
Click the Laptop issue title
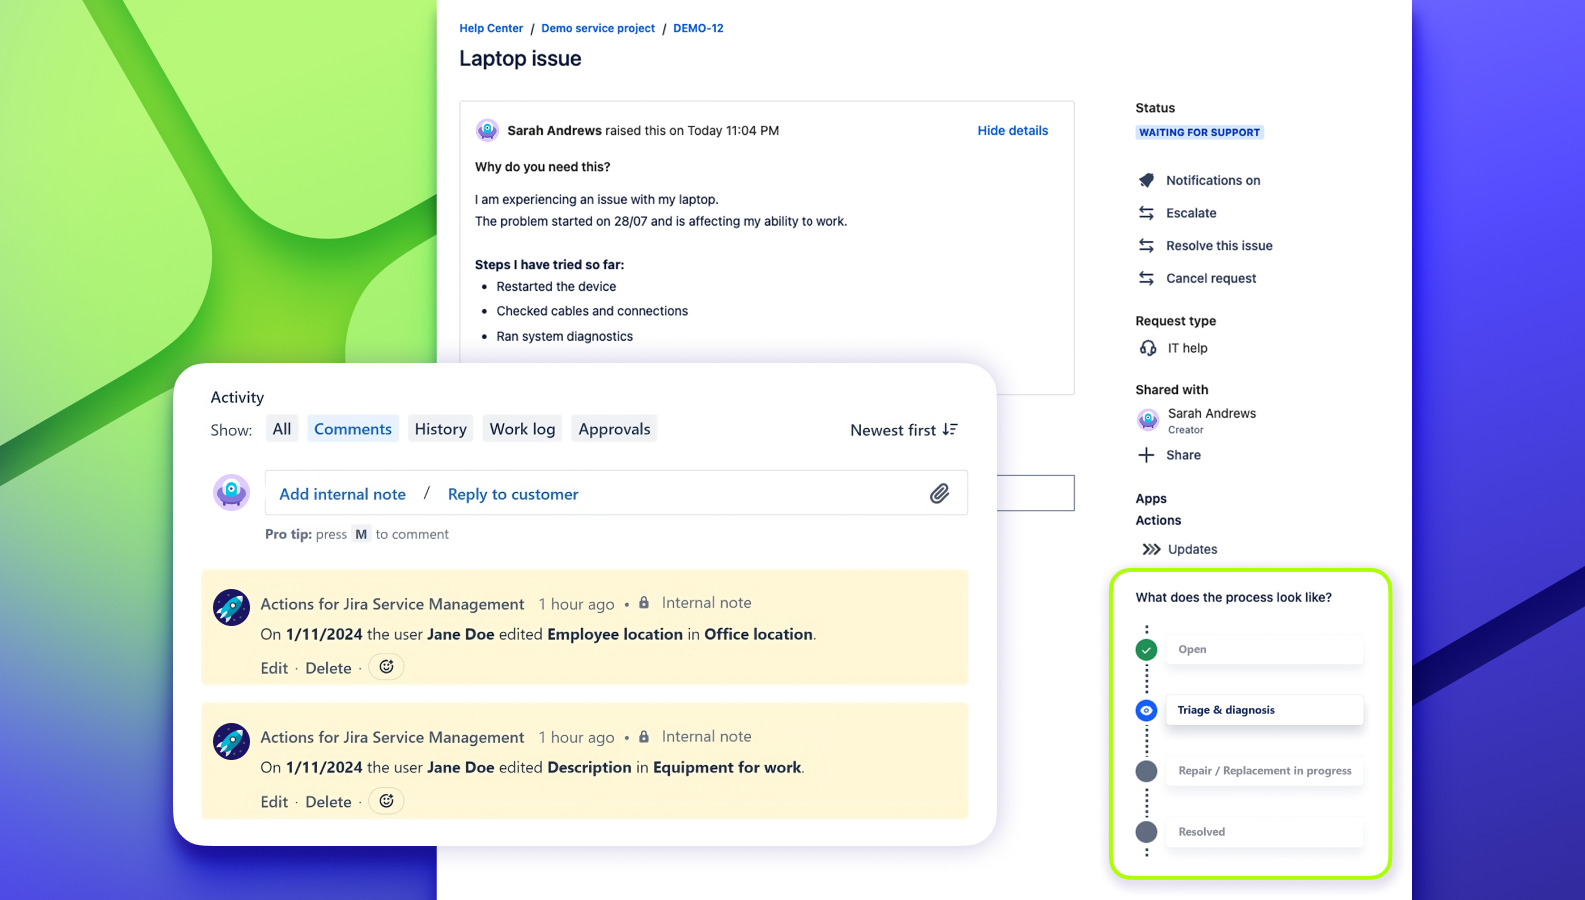tap(520, 58)
